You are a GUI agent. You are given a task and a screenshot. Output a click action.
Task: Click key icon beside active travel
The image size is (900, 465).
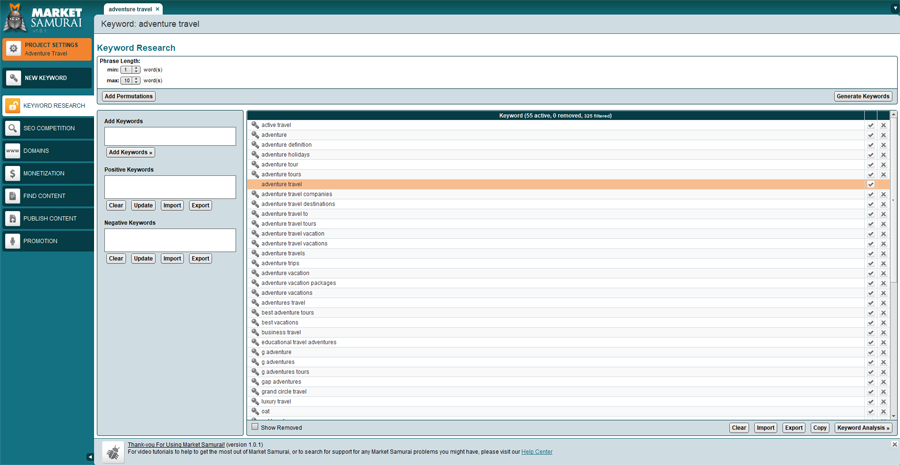point(255,125)
